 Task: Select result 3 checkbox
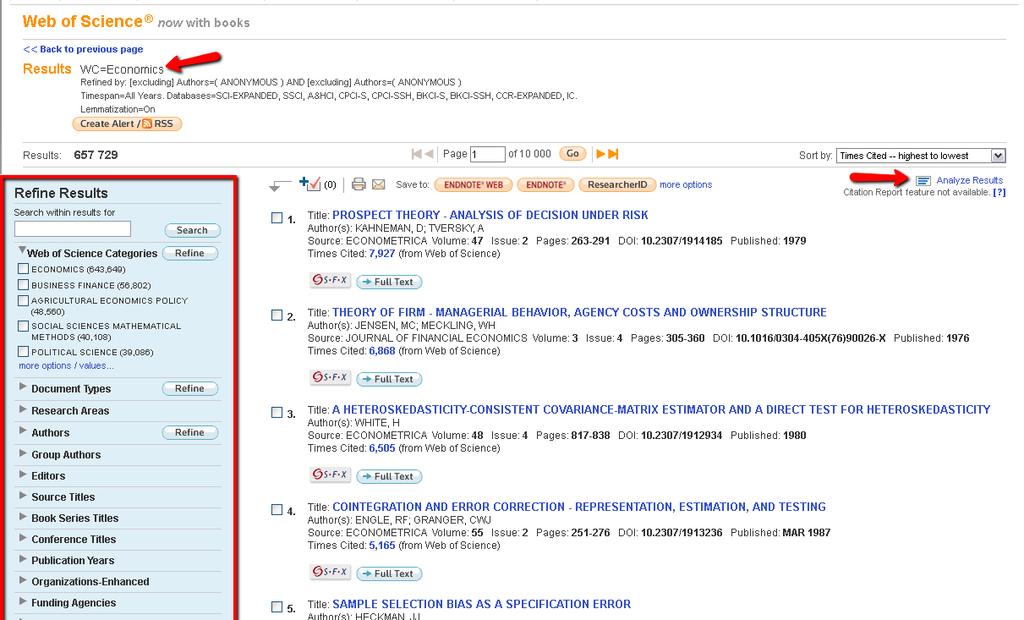277,412
